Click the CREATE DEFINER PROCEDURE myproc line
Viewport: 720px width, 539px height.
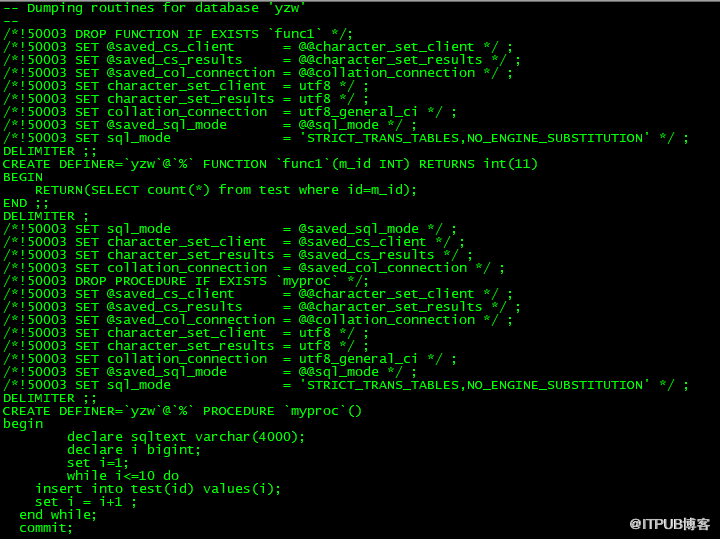click(182, 411)
